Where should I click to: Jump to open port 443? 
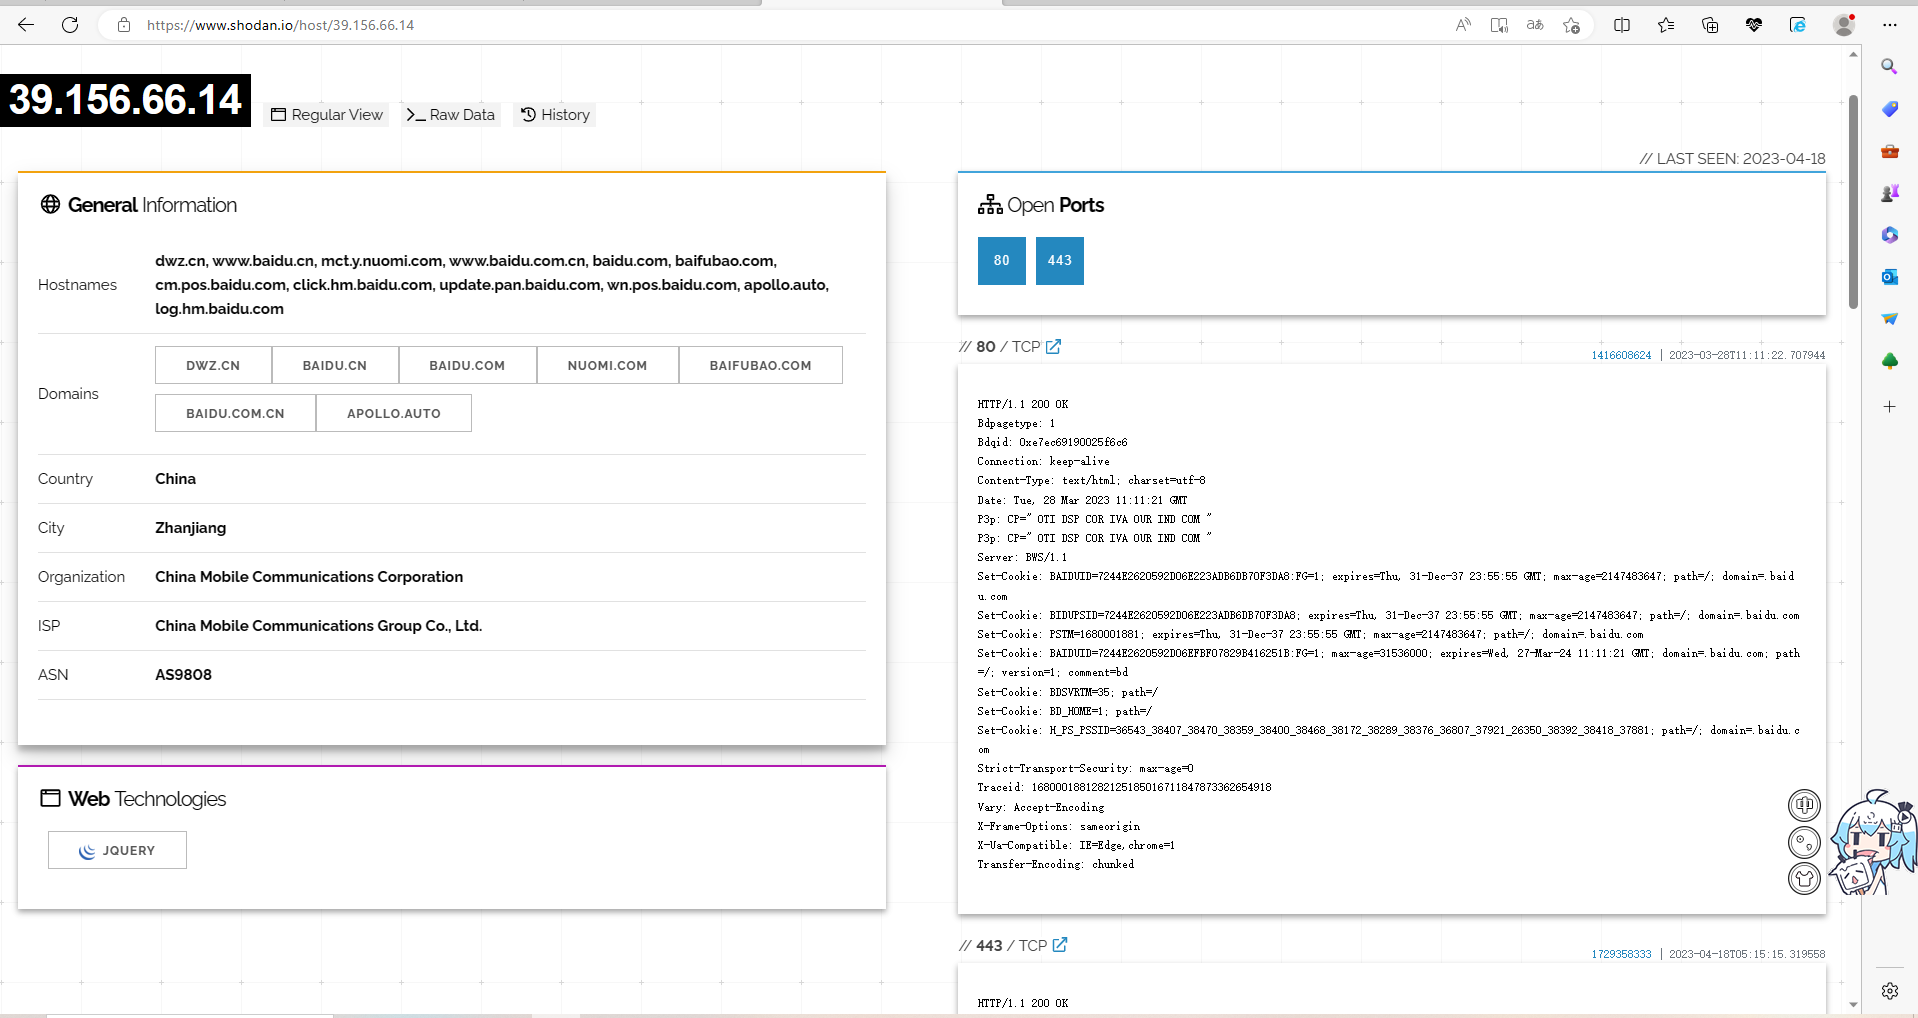coord(1059,261)
